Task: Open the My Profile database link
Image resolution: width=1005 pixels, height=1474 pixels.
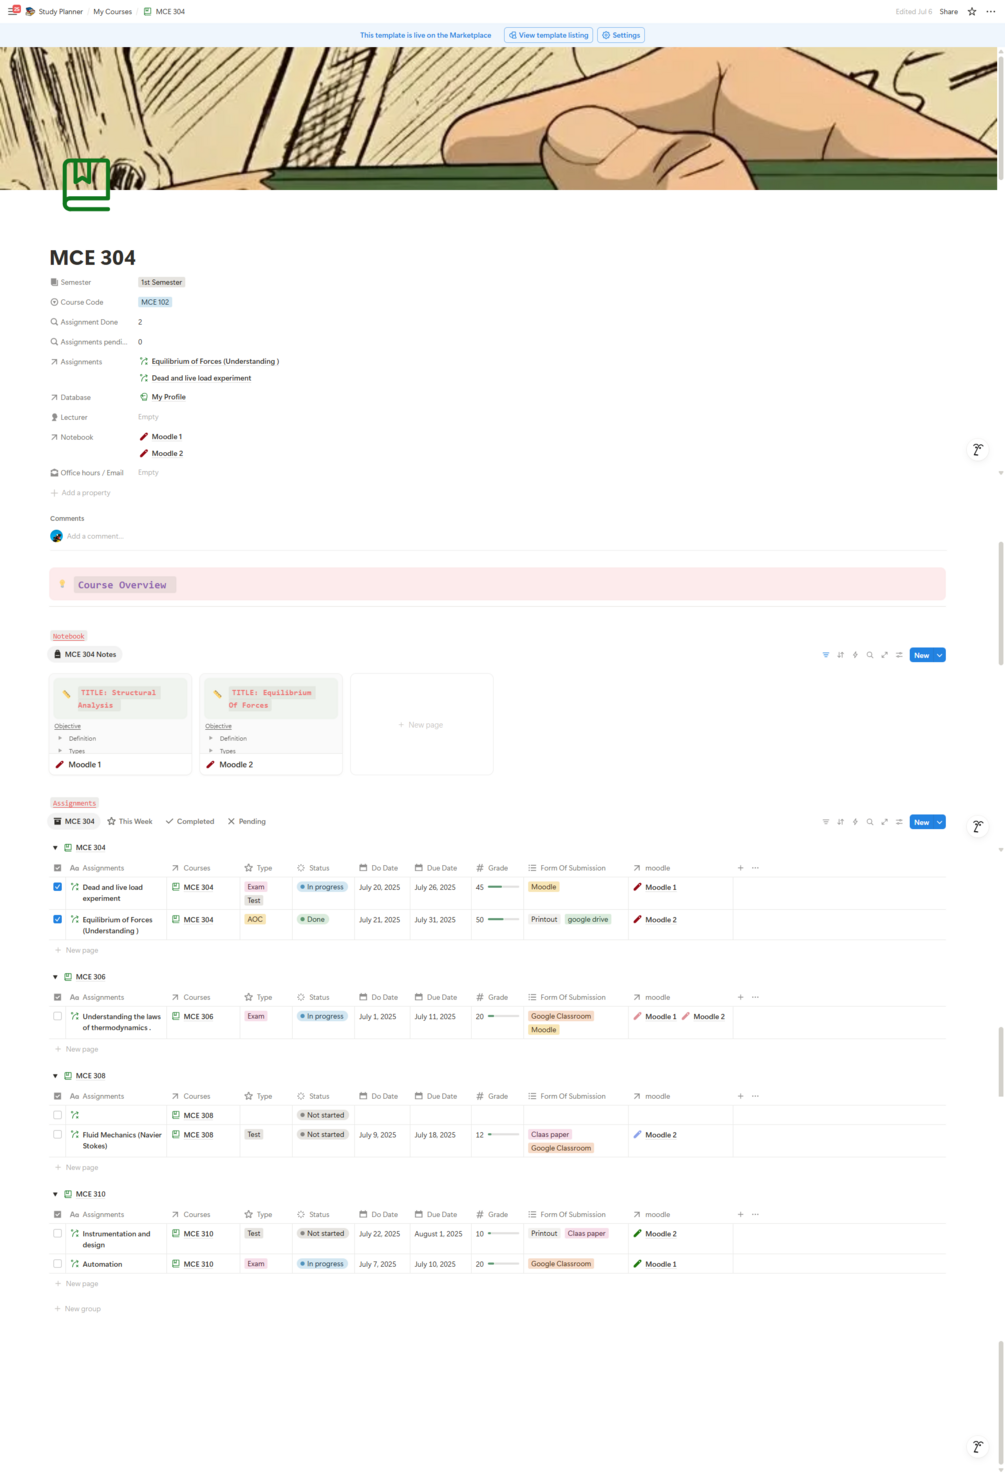Action: [x=163, y=397]
